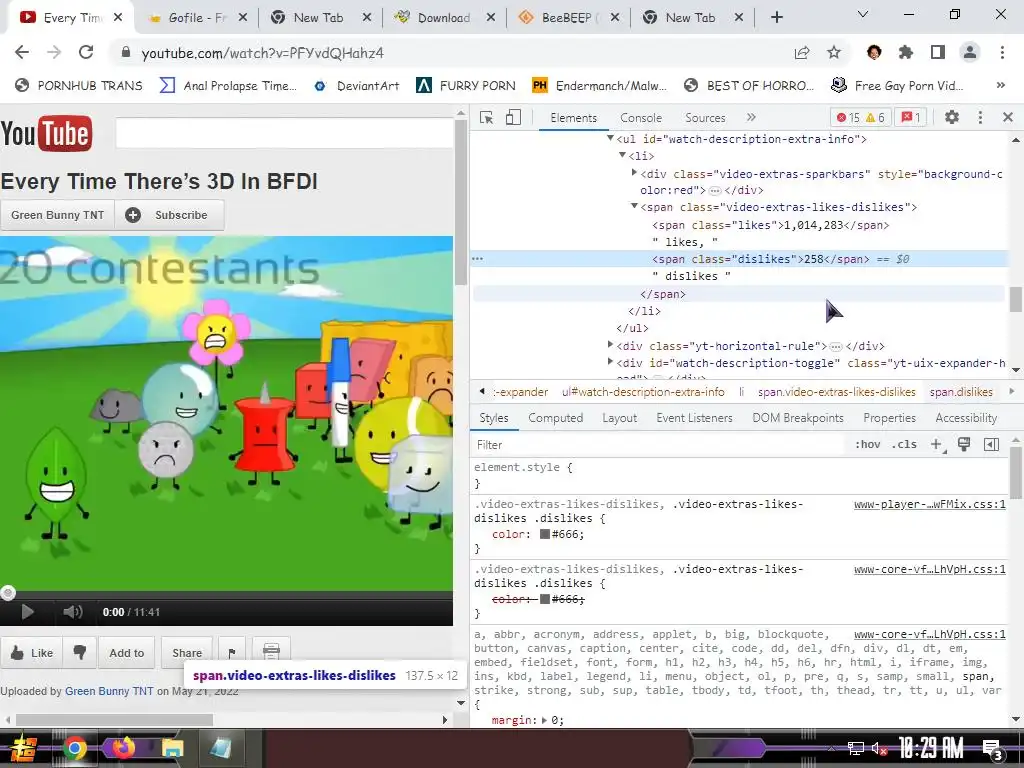Like the video
The height and width of the screenshot is (768, 1024).
tap(31, 652)
